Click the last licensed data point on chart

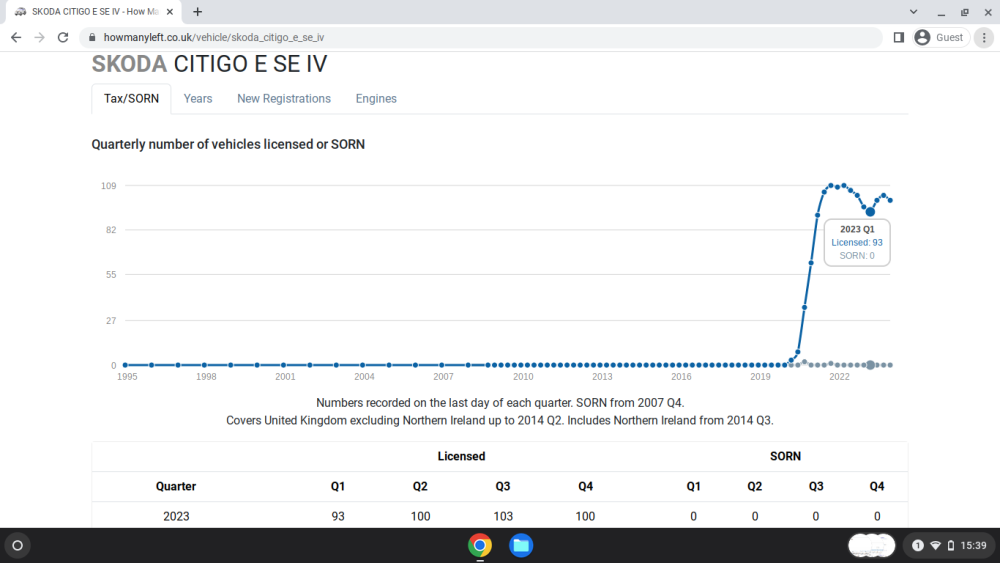coord(890,200)
